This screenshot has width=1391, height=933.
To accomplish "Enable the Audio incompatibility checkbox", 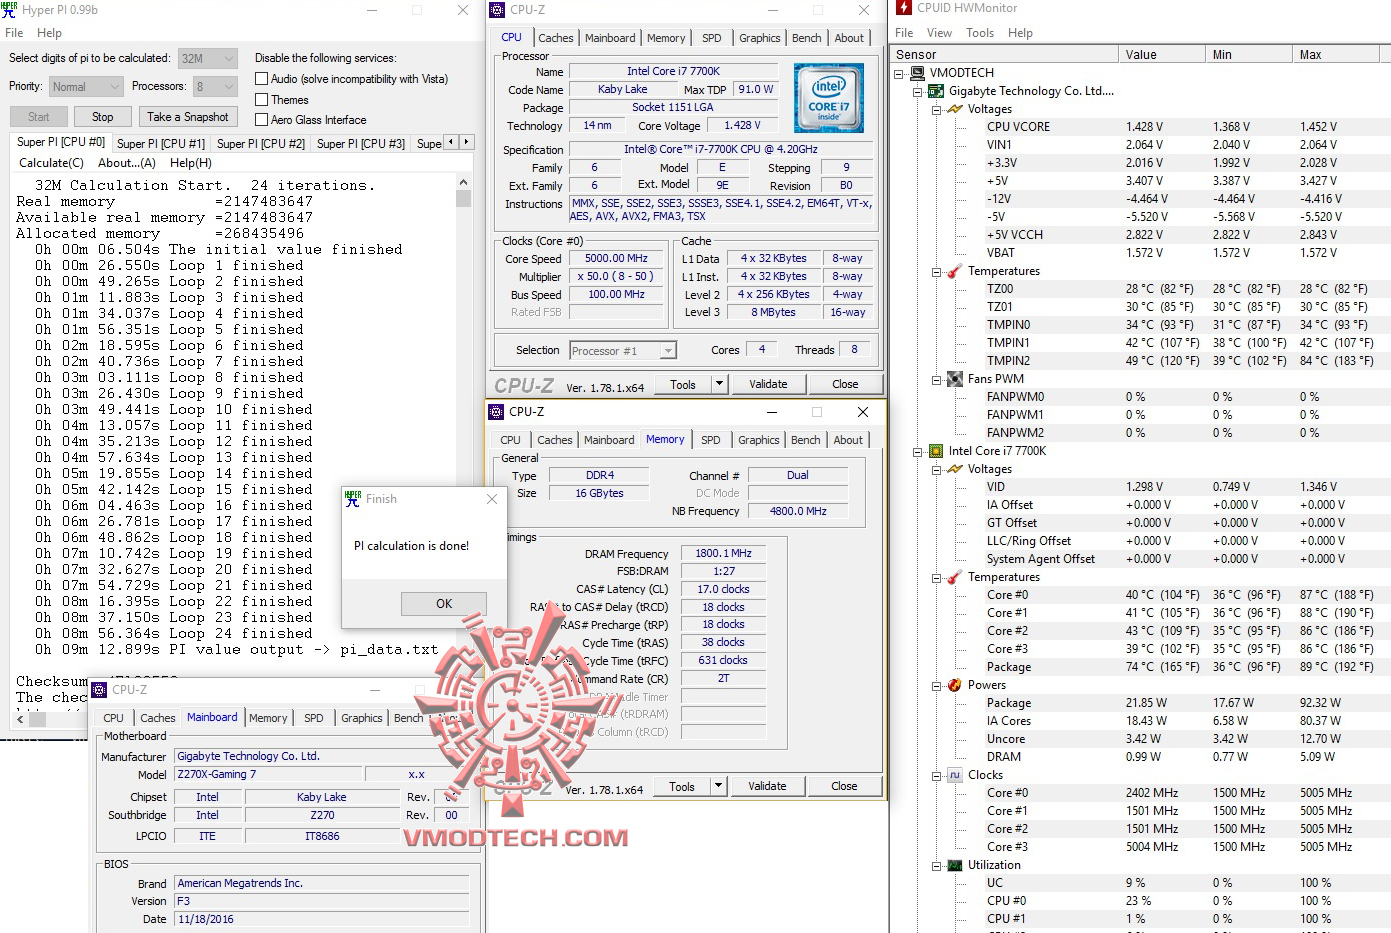I will [262, 78].
